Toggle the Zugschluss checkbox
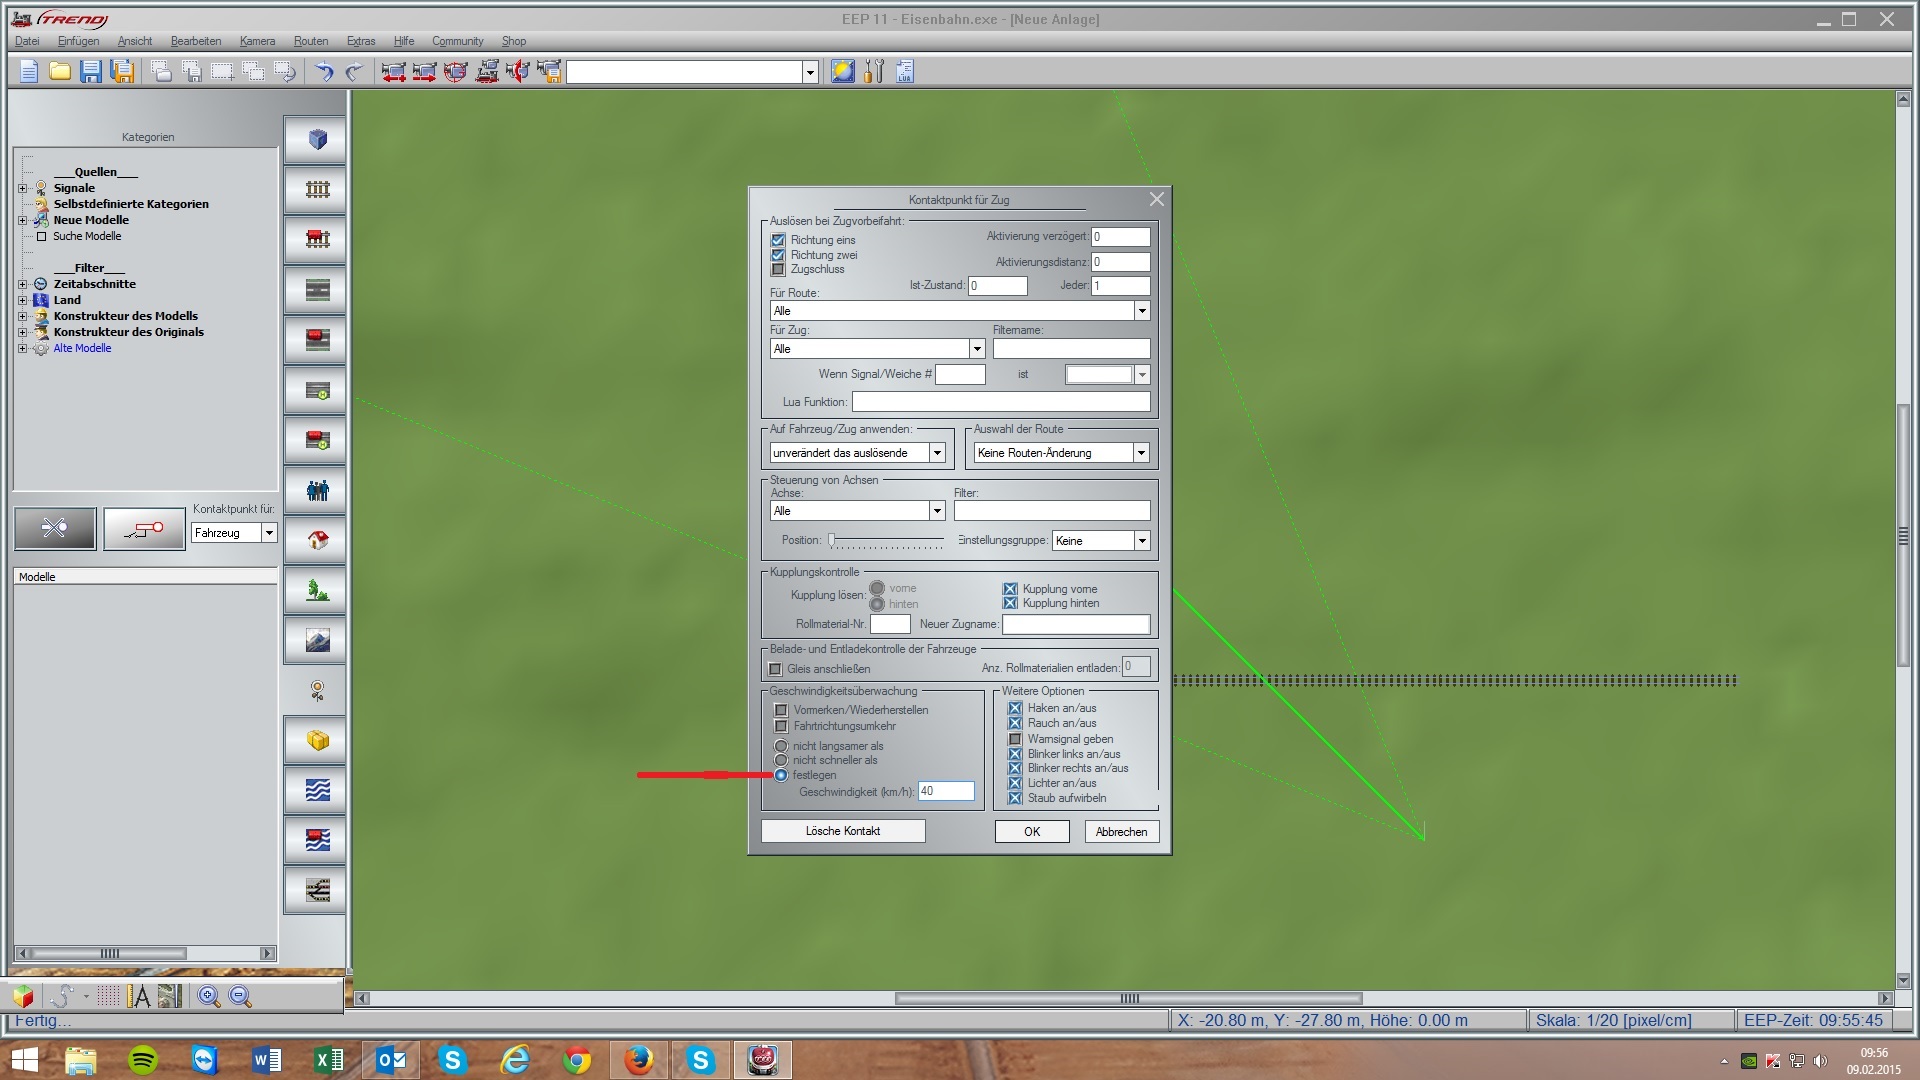 coord(778,270)
